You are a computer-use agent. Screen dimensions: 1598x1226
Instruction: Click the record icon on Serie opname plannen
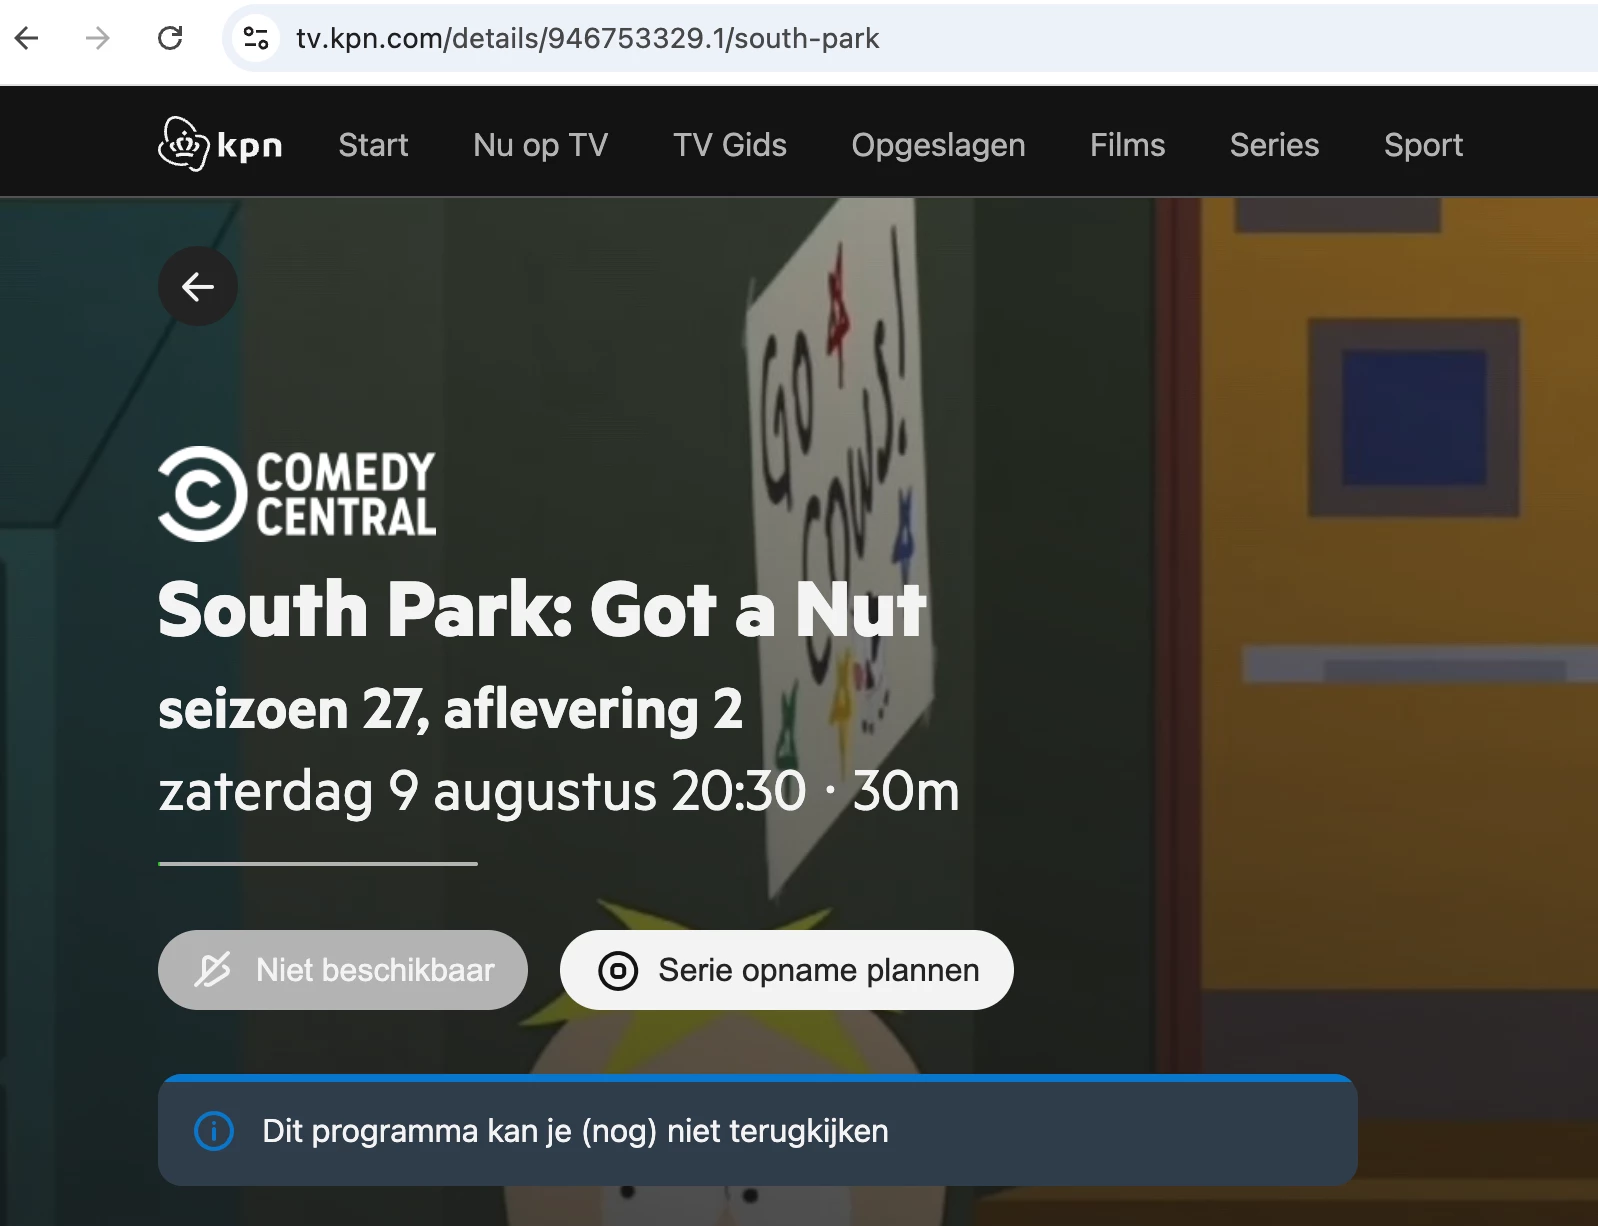[618, 970]
